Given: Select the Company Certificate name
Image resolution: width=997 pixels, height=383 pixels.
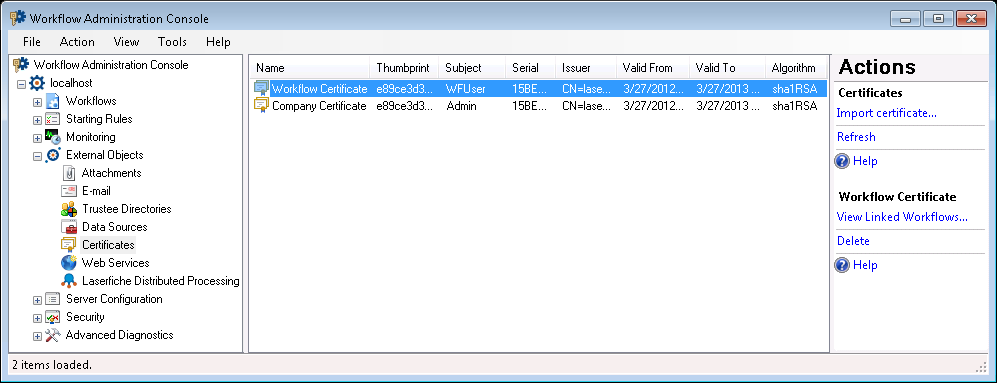Looking at the screenshot, I should [x=319, y=106].
